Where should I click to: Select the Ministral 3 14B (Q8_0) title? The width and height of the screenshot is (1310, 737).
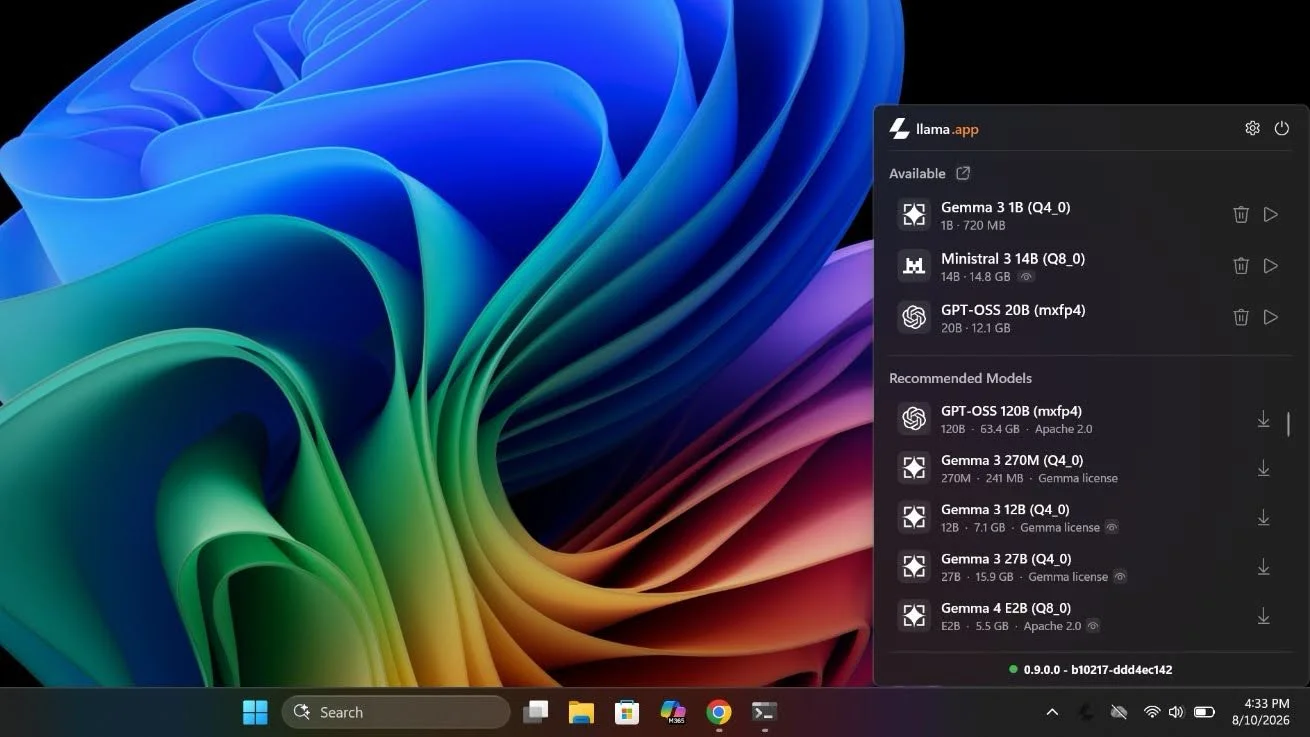pos(1013,258)
